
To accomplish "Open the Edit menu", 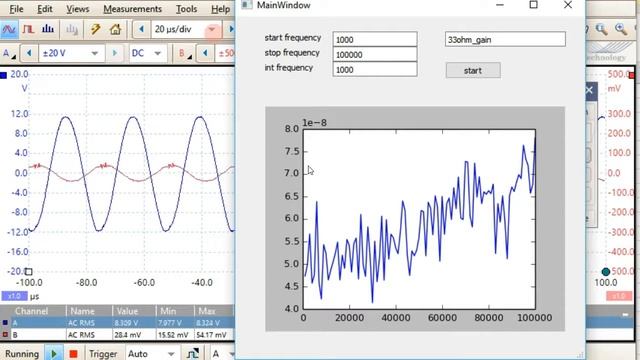I will [x=44, y=9].
